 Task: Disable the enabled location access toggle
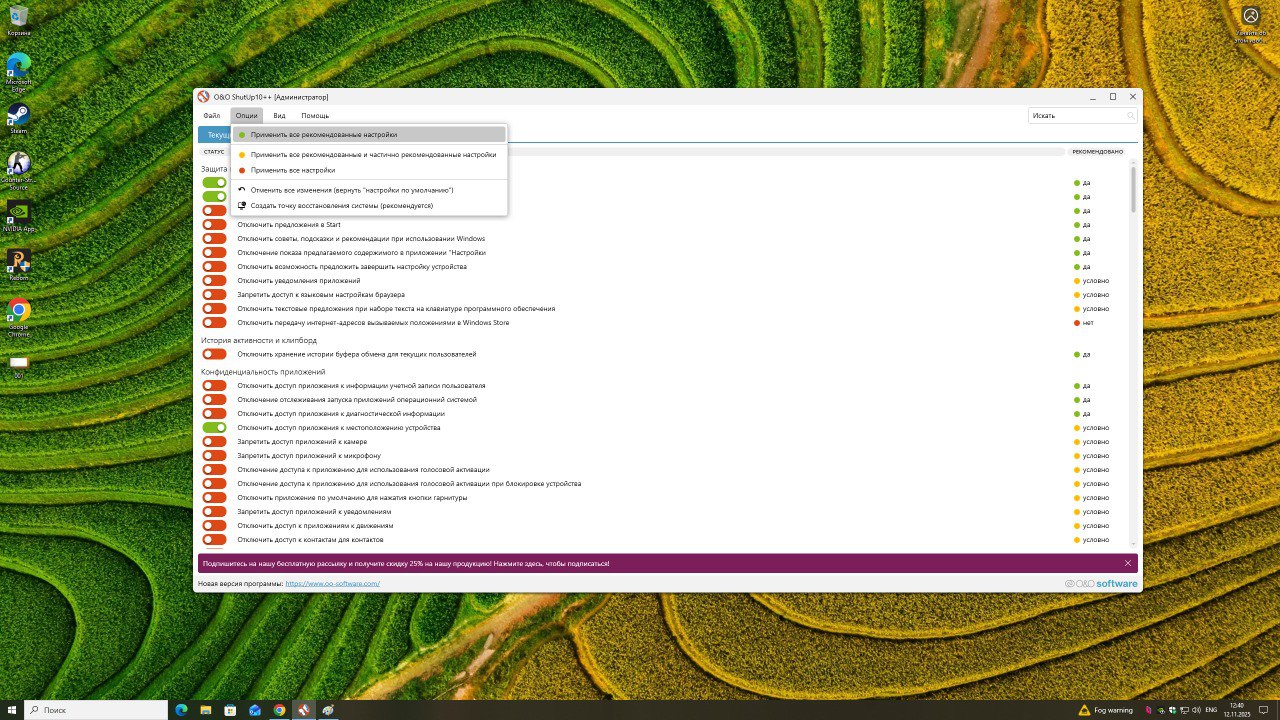click(214, 428)
